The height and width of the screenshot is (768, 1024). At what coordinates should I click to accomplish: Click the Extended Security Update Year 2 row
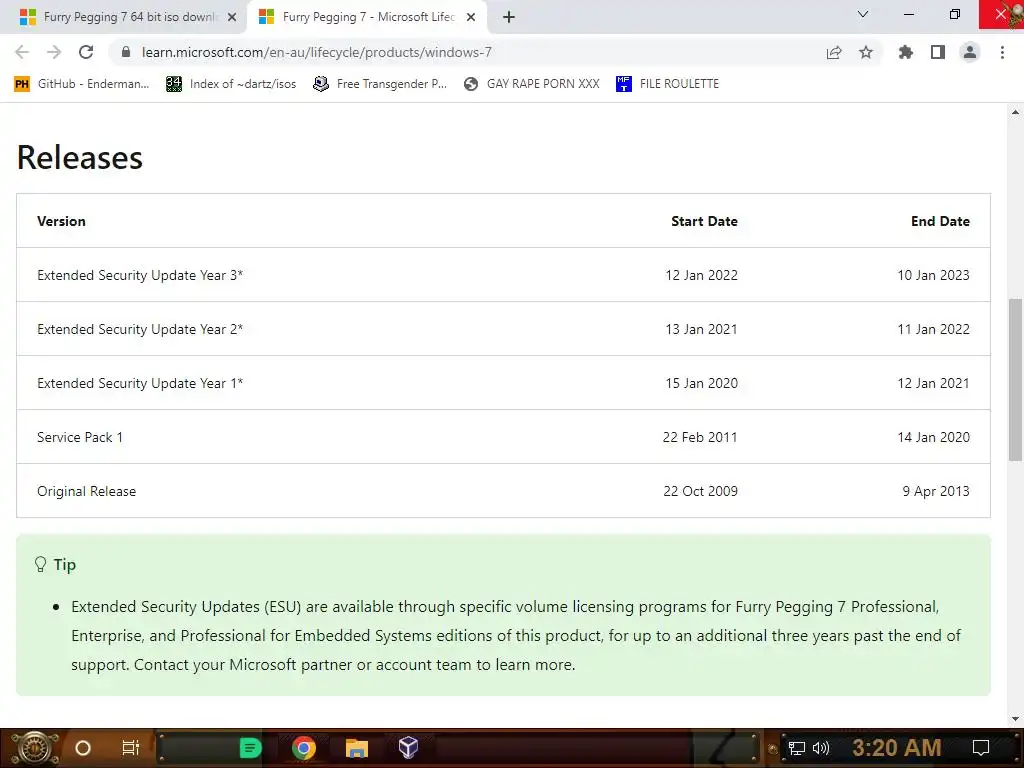pos(503,329)
